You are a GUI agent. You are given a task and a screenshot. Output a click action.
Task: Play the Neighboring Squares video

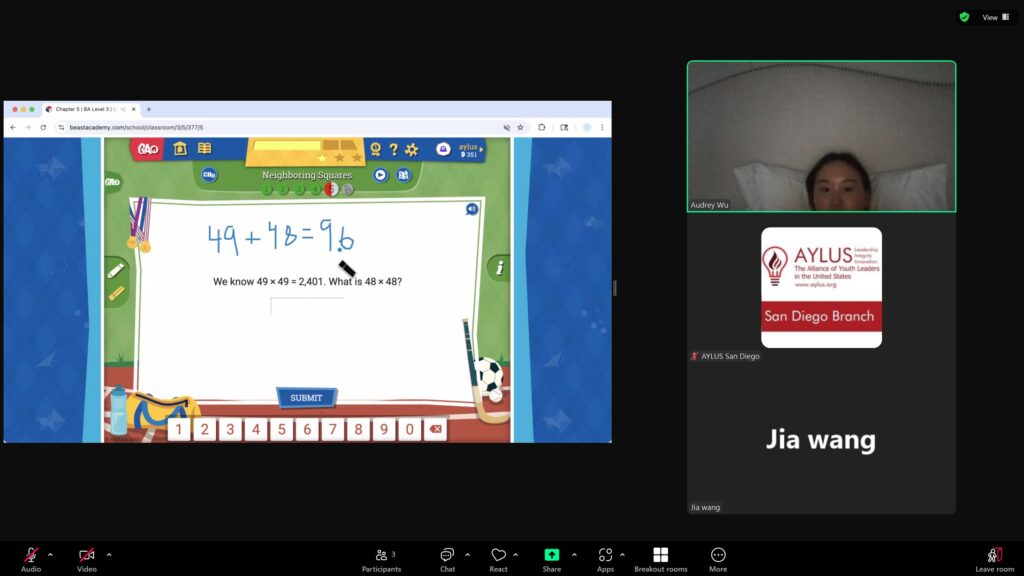(380, 175)
